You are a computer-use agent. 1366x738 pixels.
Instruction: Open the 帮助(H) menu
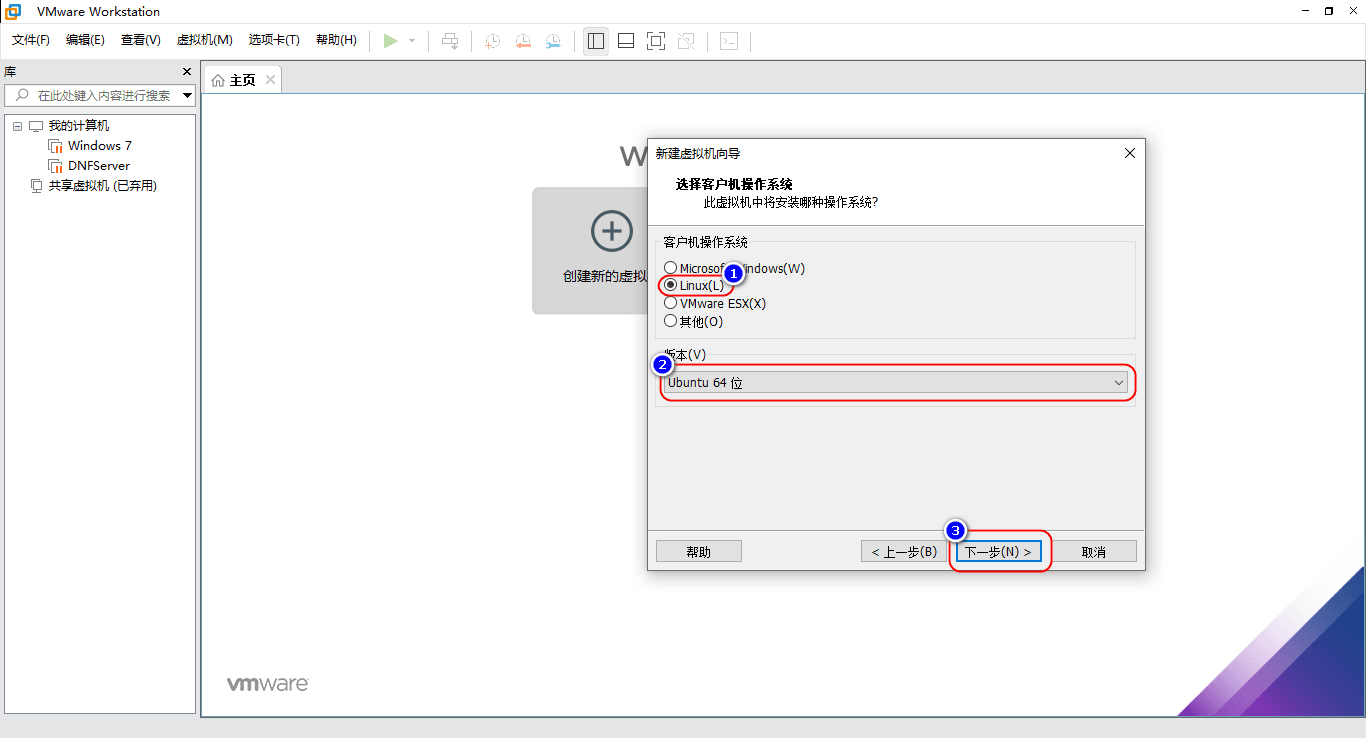point(336,40)
